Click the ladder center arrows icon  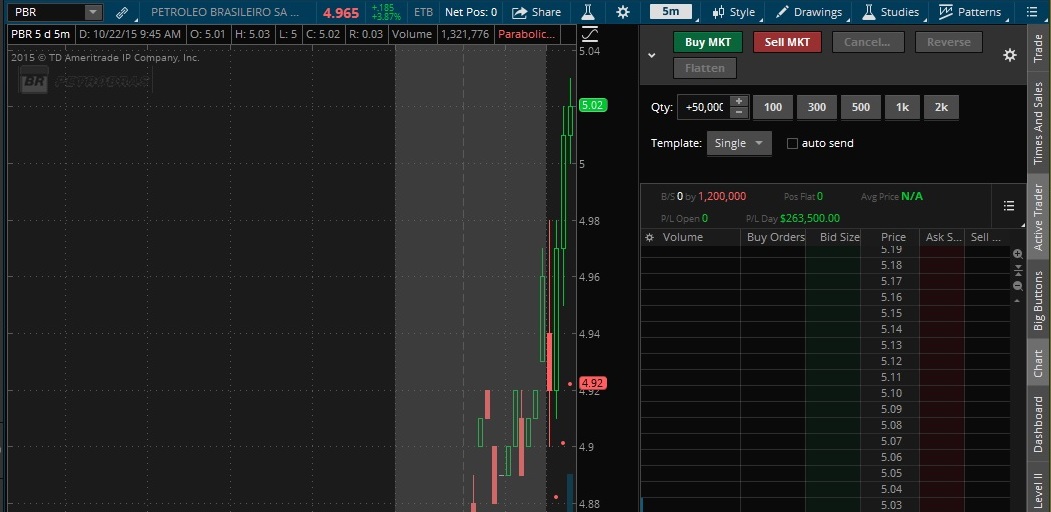pos(1017,270)
